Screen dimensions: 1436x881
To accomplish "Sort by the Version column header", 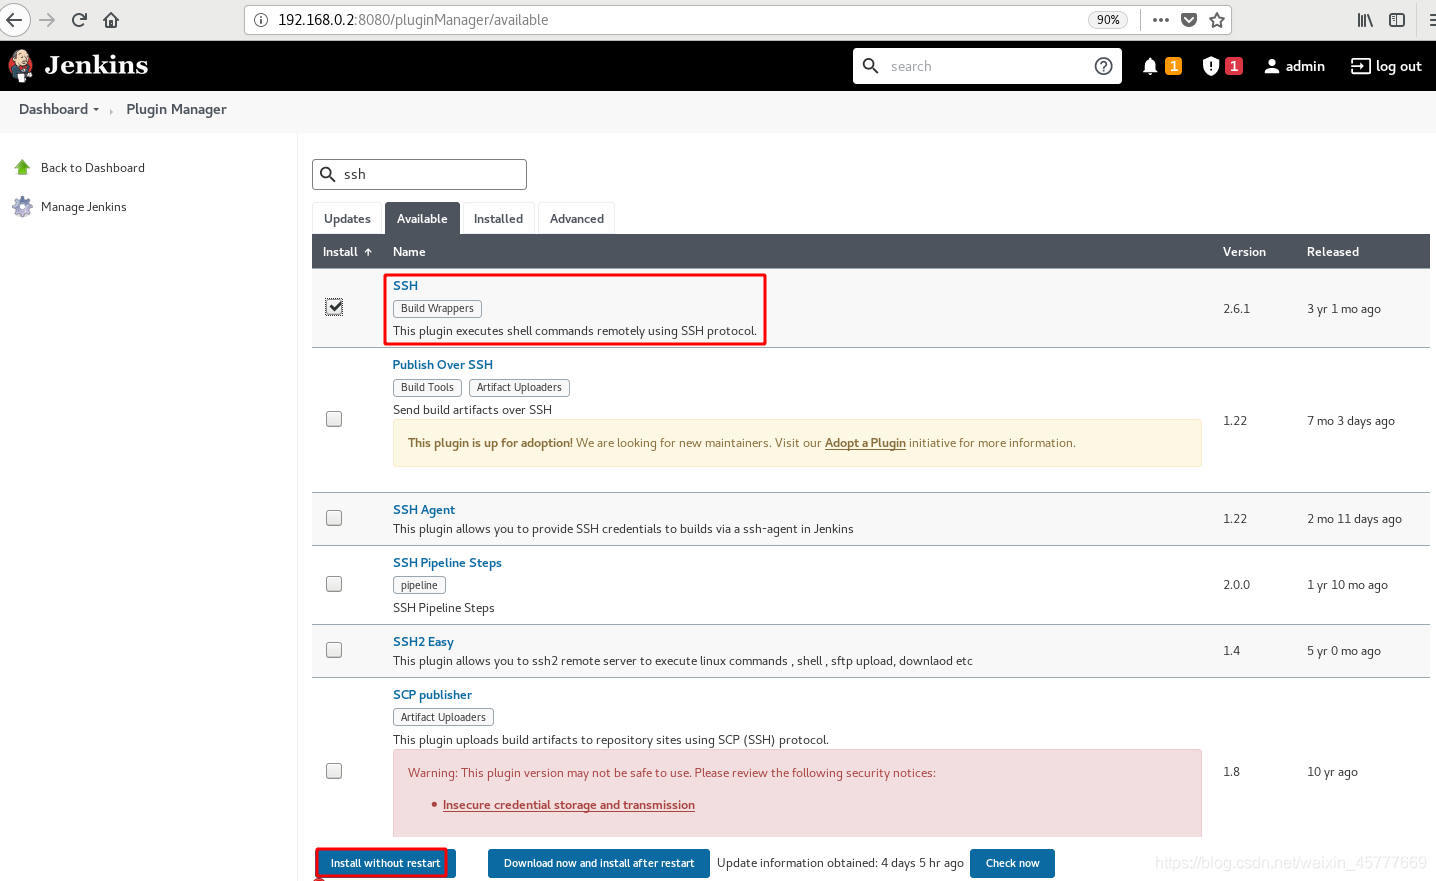I will [1244, 252].
